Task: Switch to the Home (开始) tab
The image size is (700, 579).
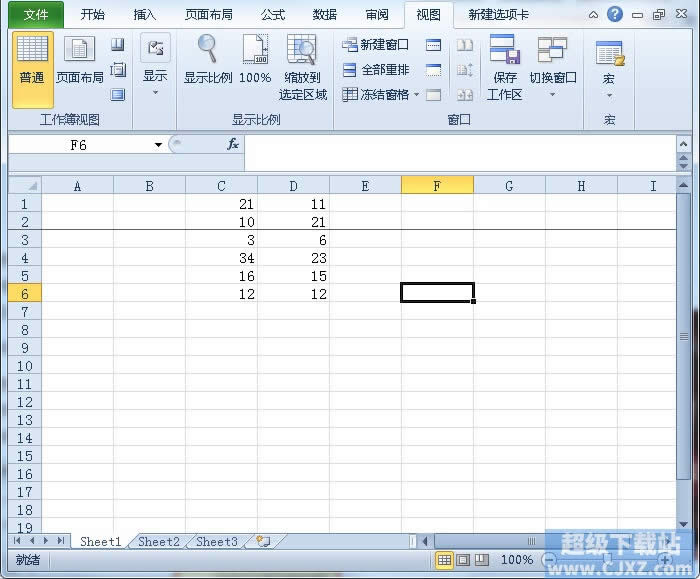Action: coord(92,15)
